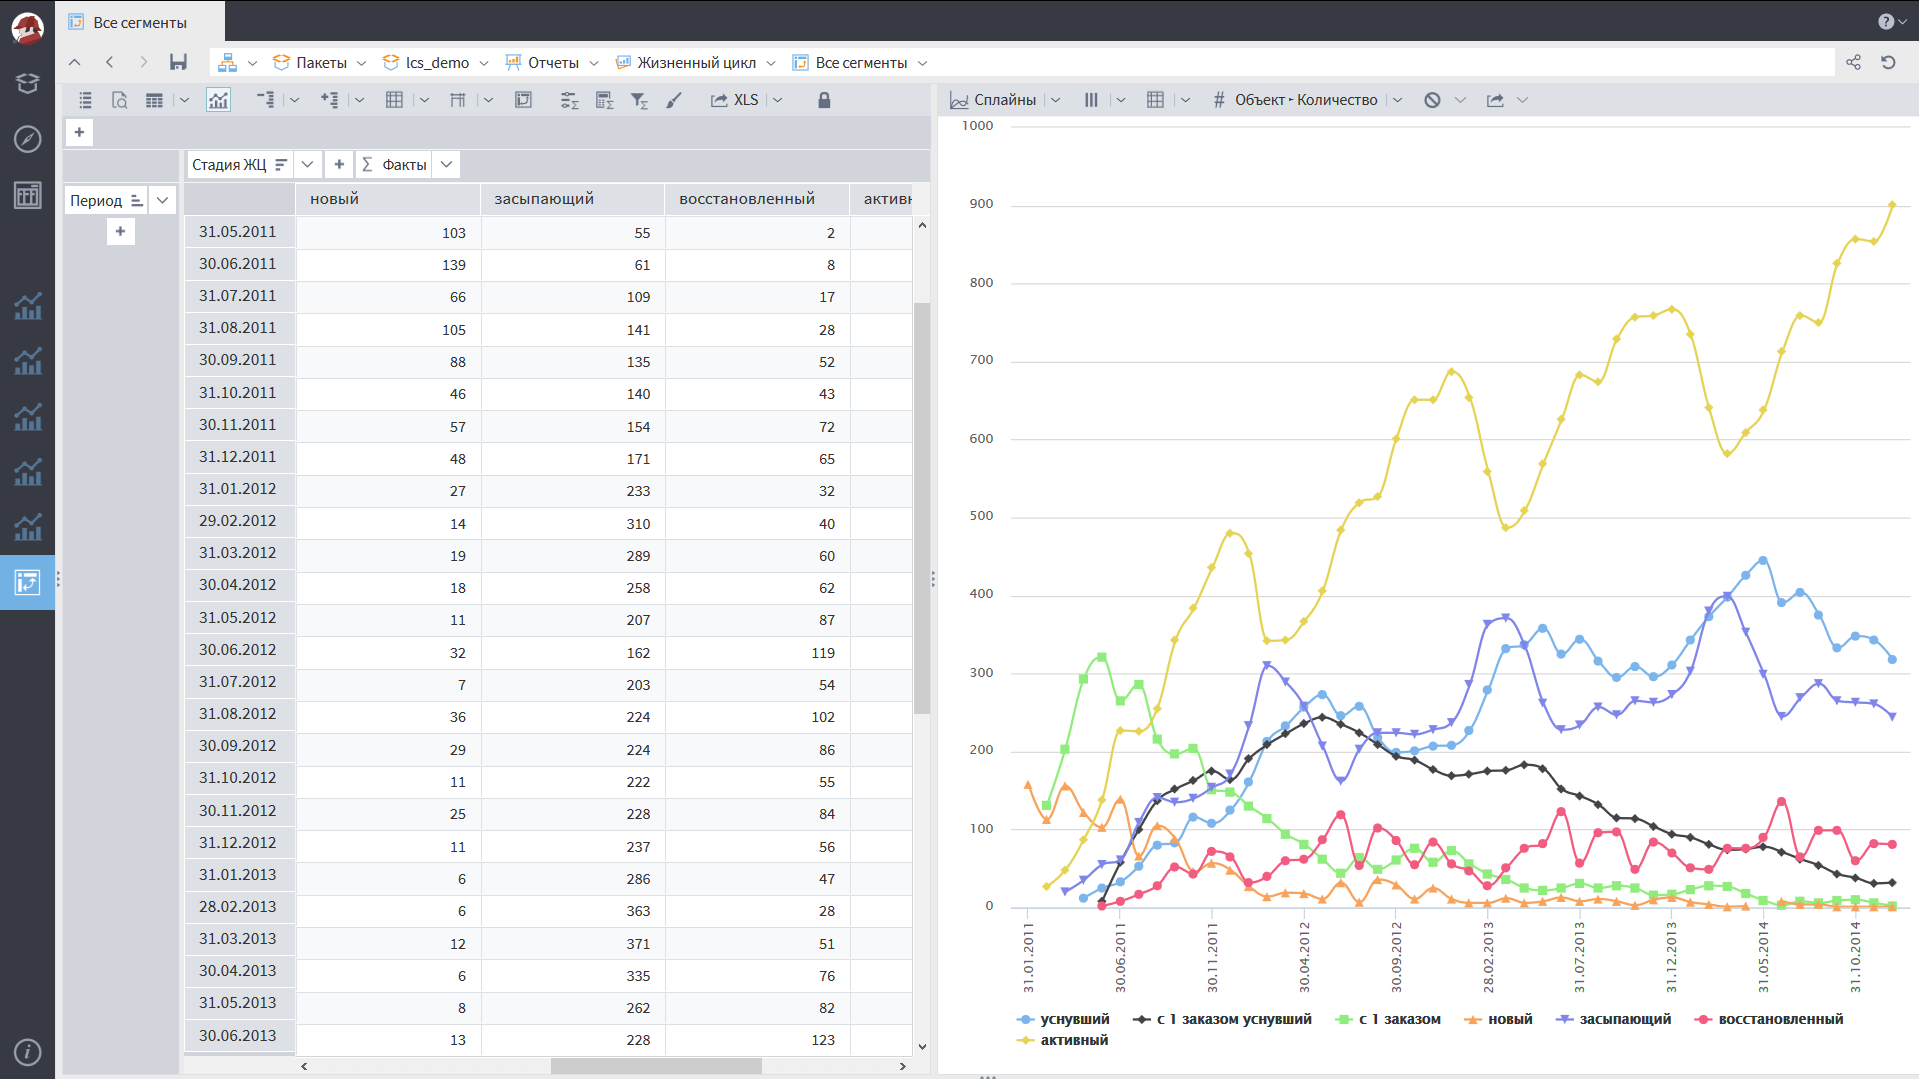Screen dimensions: 1919x1079
Task: Toggle the chart display icon
Action: point(218,100)
